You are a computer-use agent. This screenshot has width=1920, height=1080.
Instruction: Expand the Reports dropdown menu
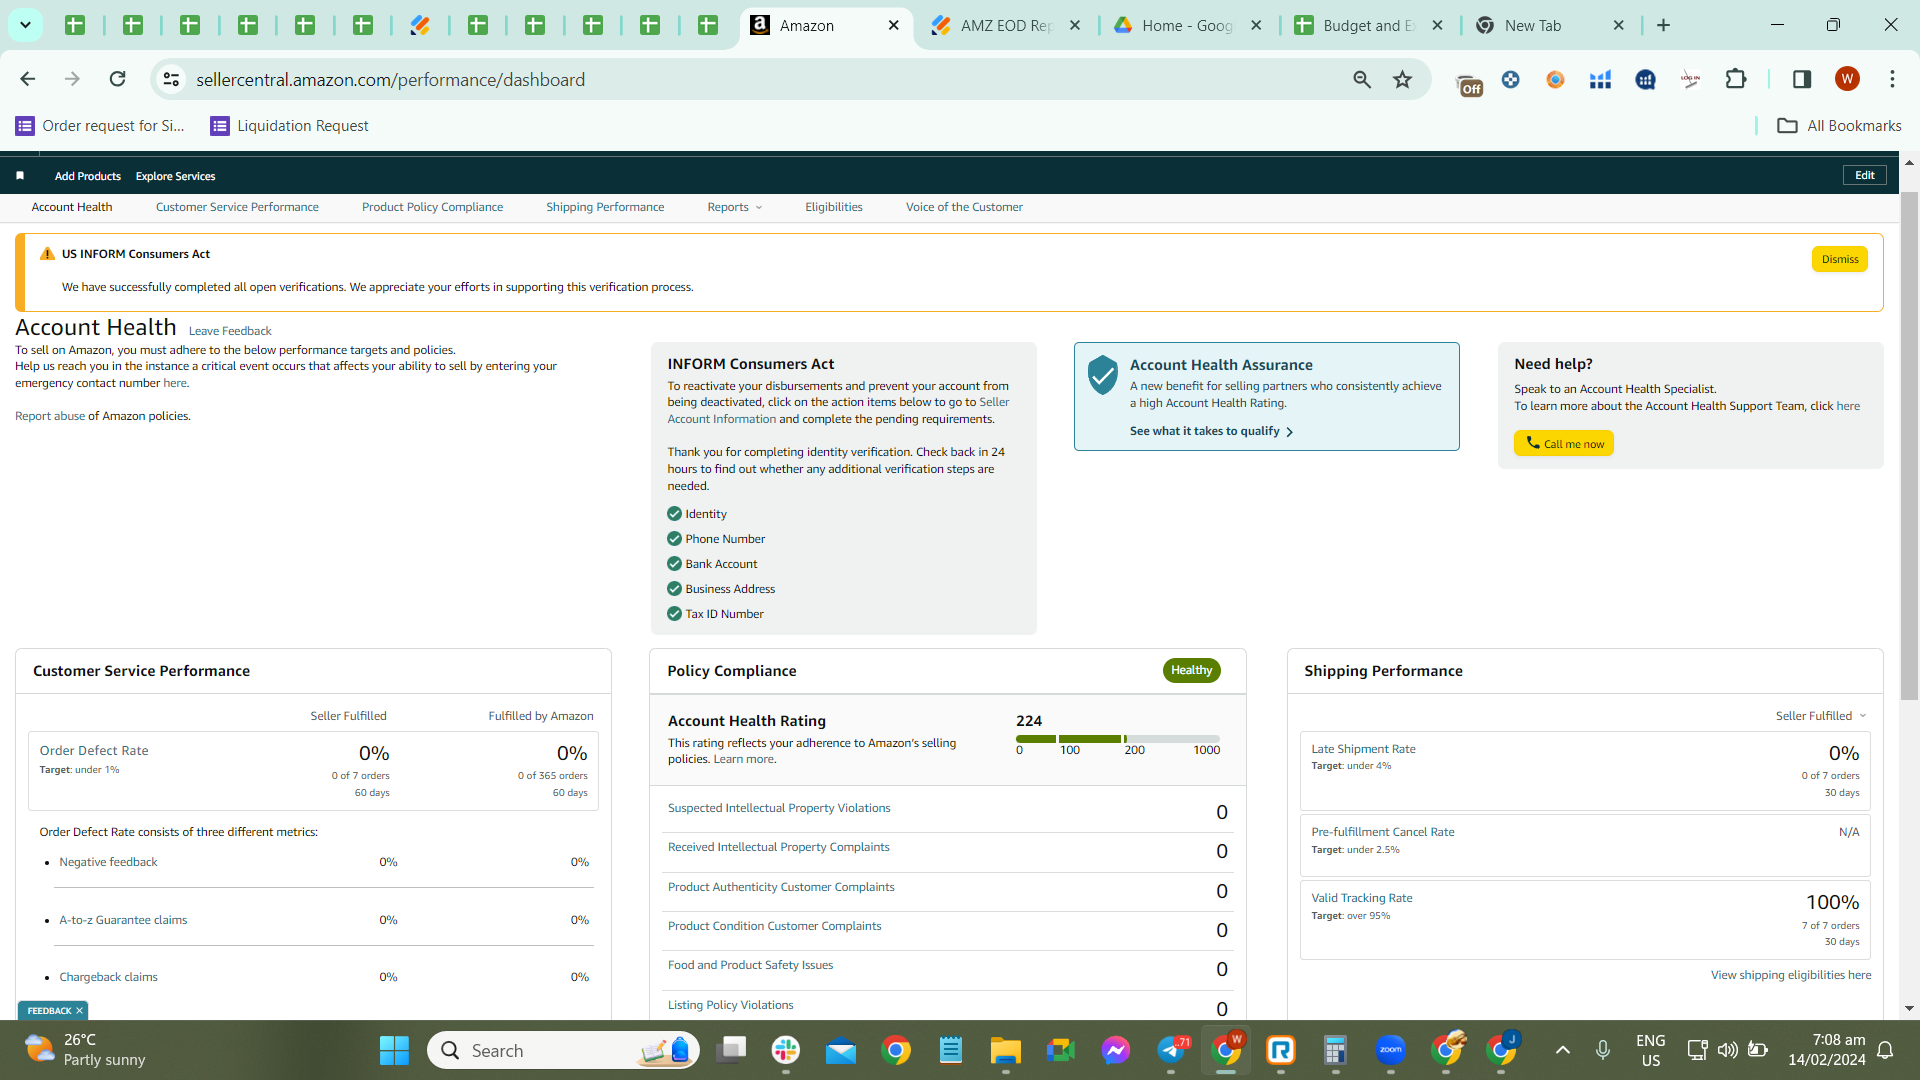pos(735,207)
